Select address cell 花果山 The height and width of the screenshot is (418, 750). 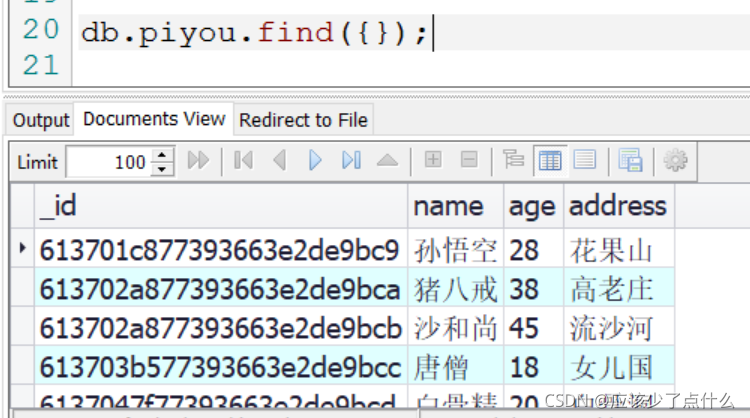(x=619, y=250)
